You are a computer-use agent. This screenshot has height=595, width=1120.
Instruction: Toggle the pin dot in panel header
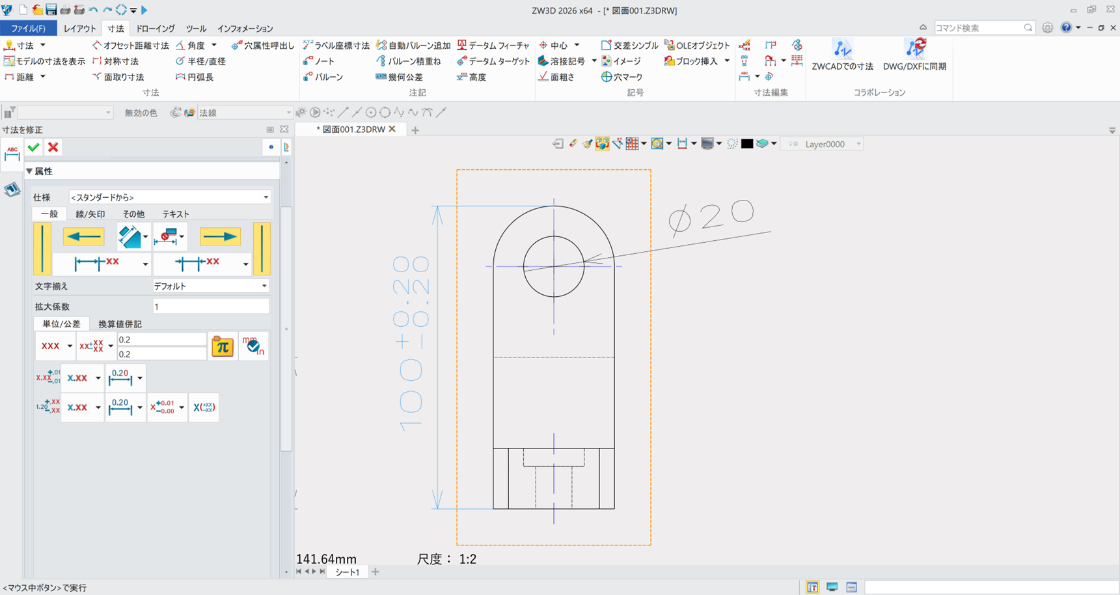(x=271, y=147)
